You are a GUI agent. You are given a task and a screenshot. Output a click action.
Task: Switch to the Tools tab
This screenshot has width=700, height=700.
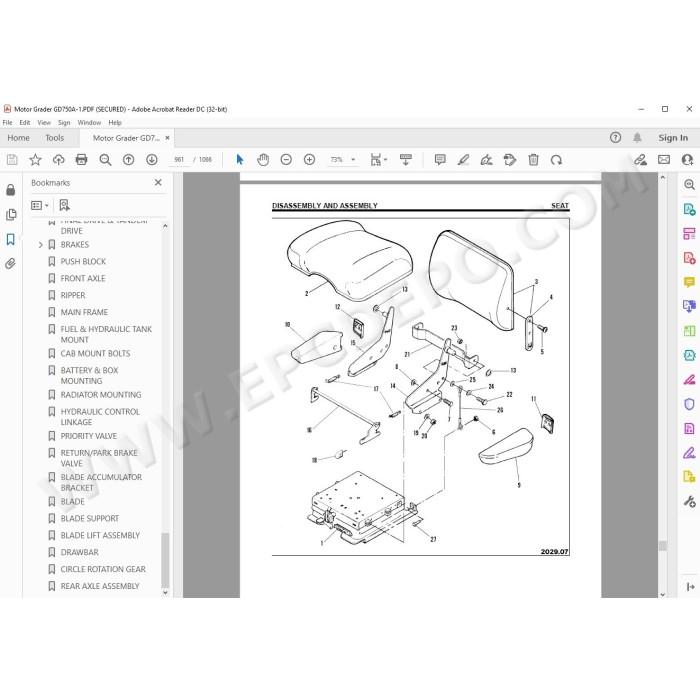tap(54, 138)
